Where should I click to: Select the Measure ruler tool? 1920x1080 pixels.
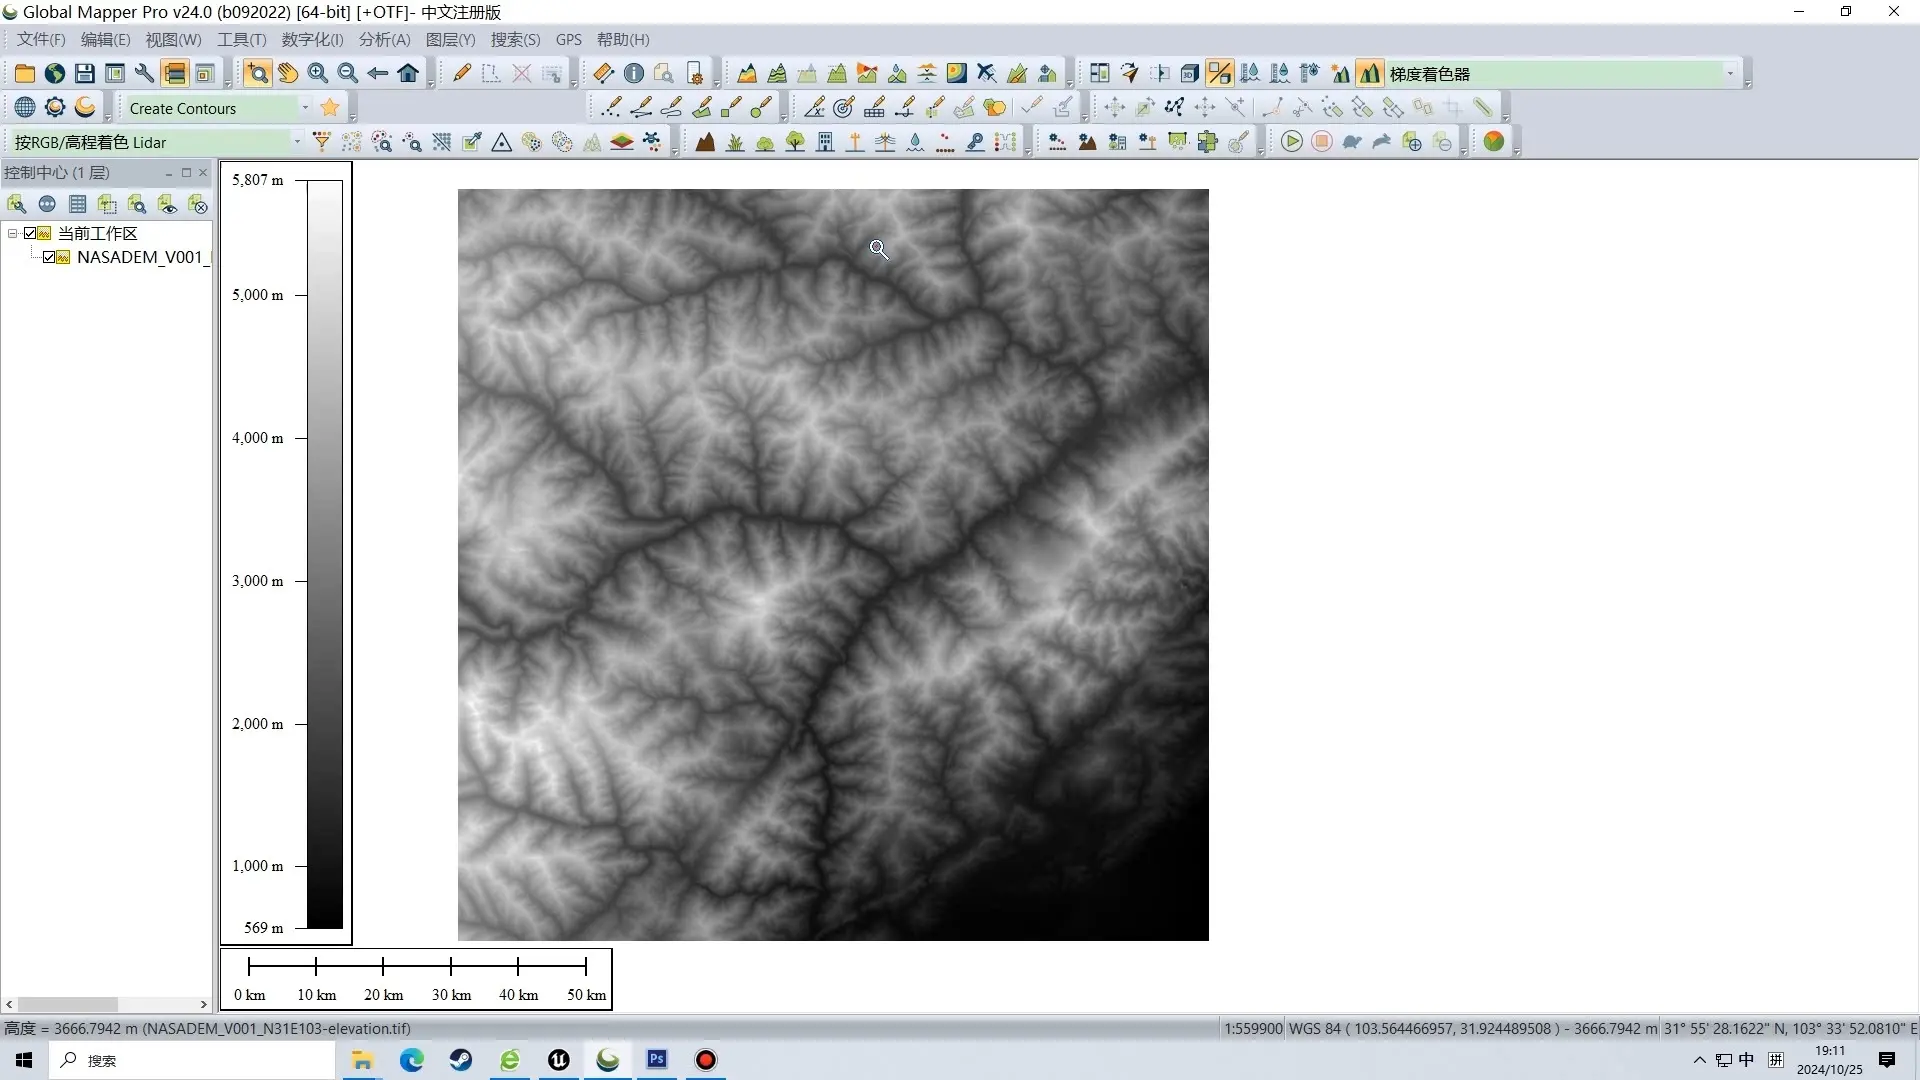(x=604, y=73)
